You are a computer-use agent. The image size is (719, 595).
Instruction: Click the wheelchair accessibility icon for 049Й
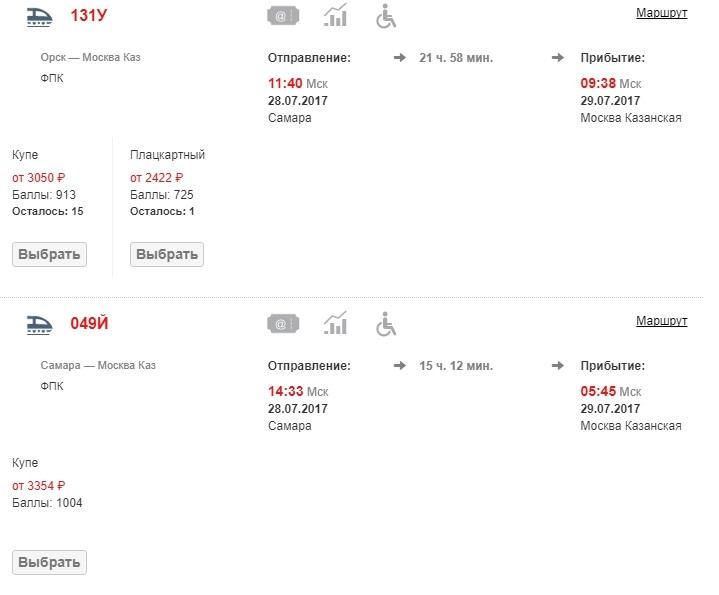[386, 323]
